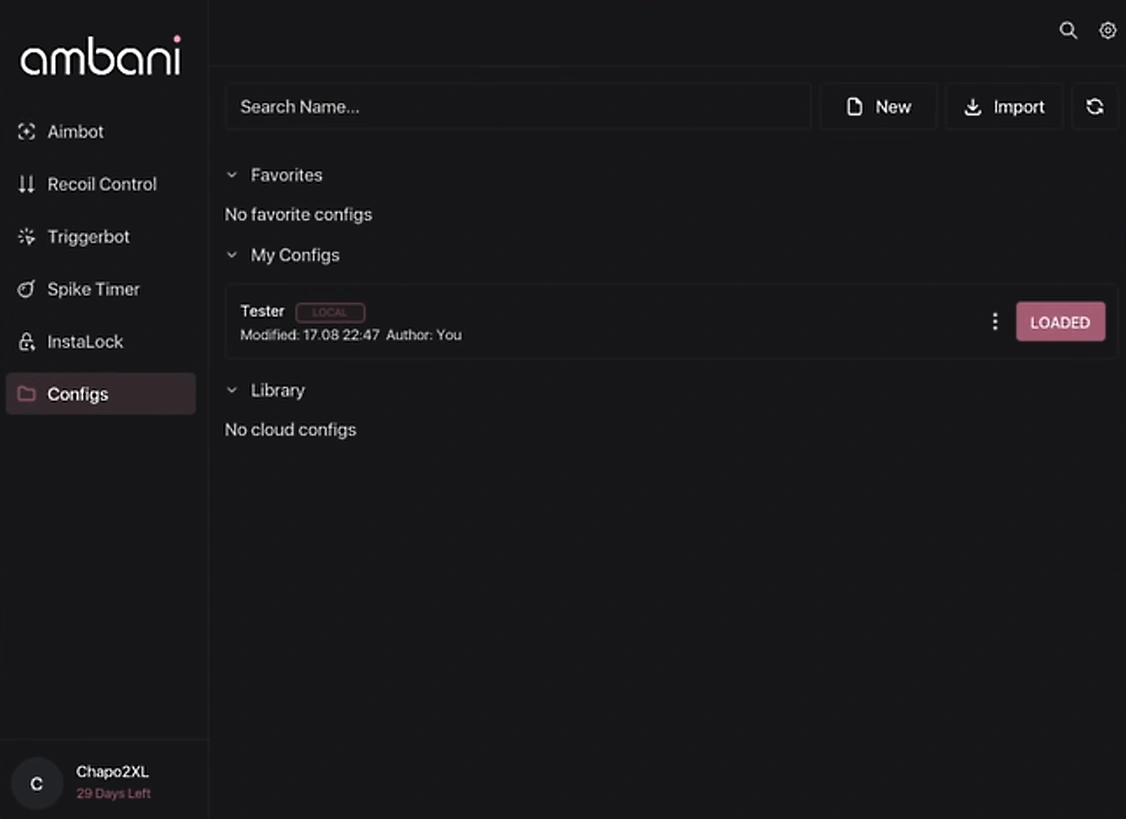Collapse the Favorites section

[x=231, y=175]
